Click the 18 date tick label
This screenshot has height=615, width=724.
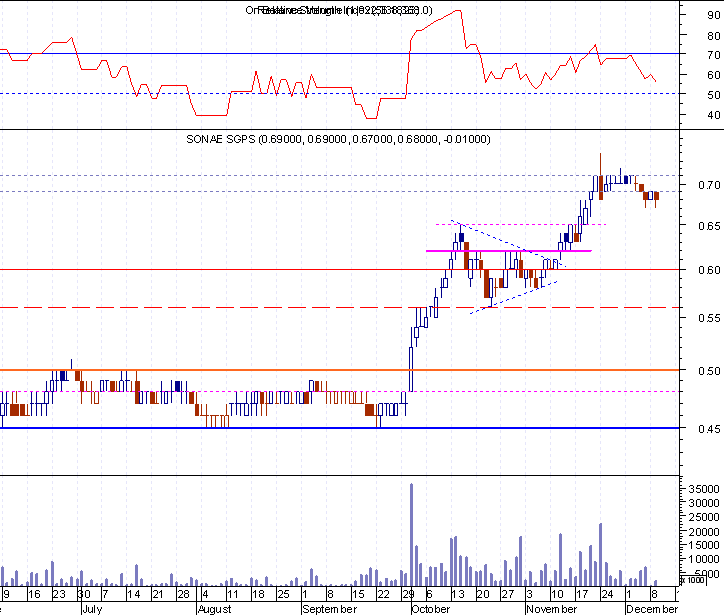click(258, 594)
